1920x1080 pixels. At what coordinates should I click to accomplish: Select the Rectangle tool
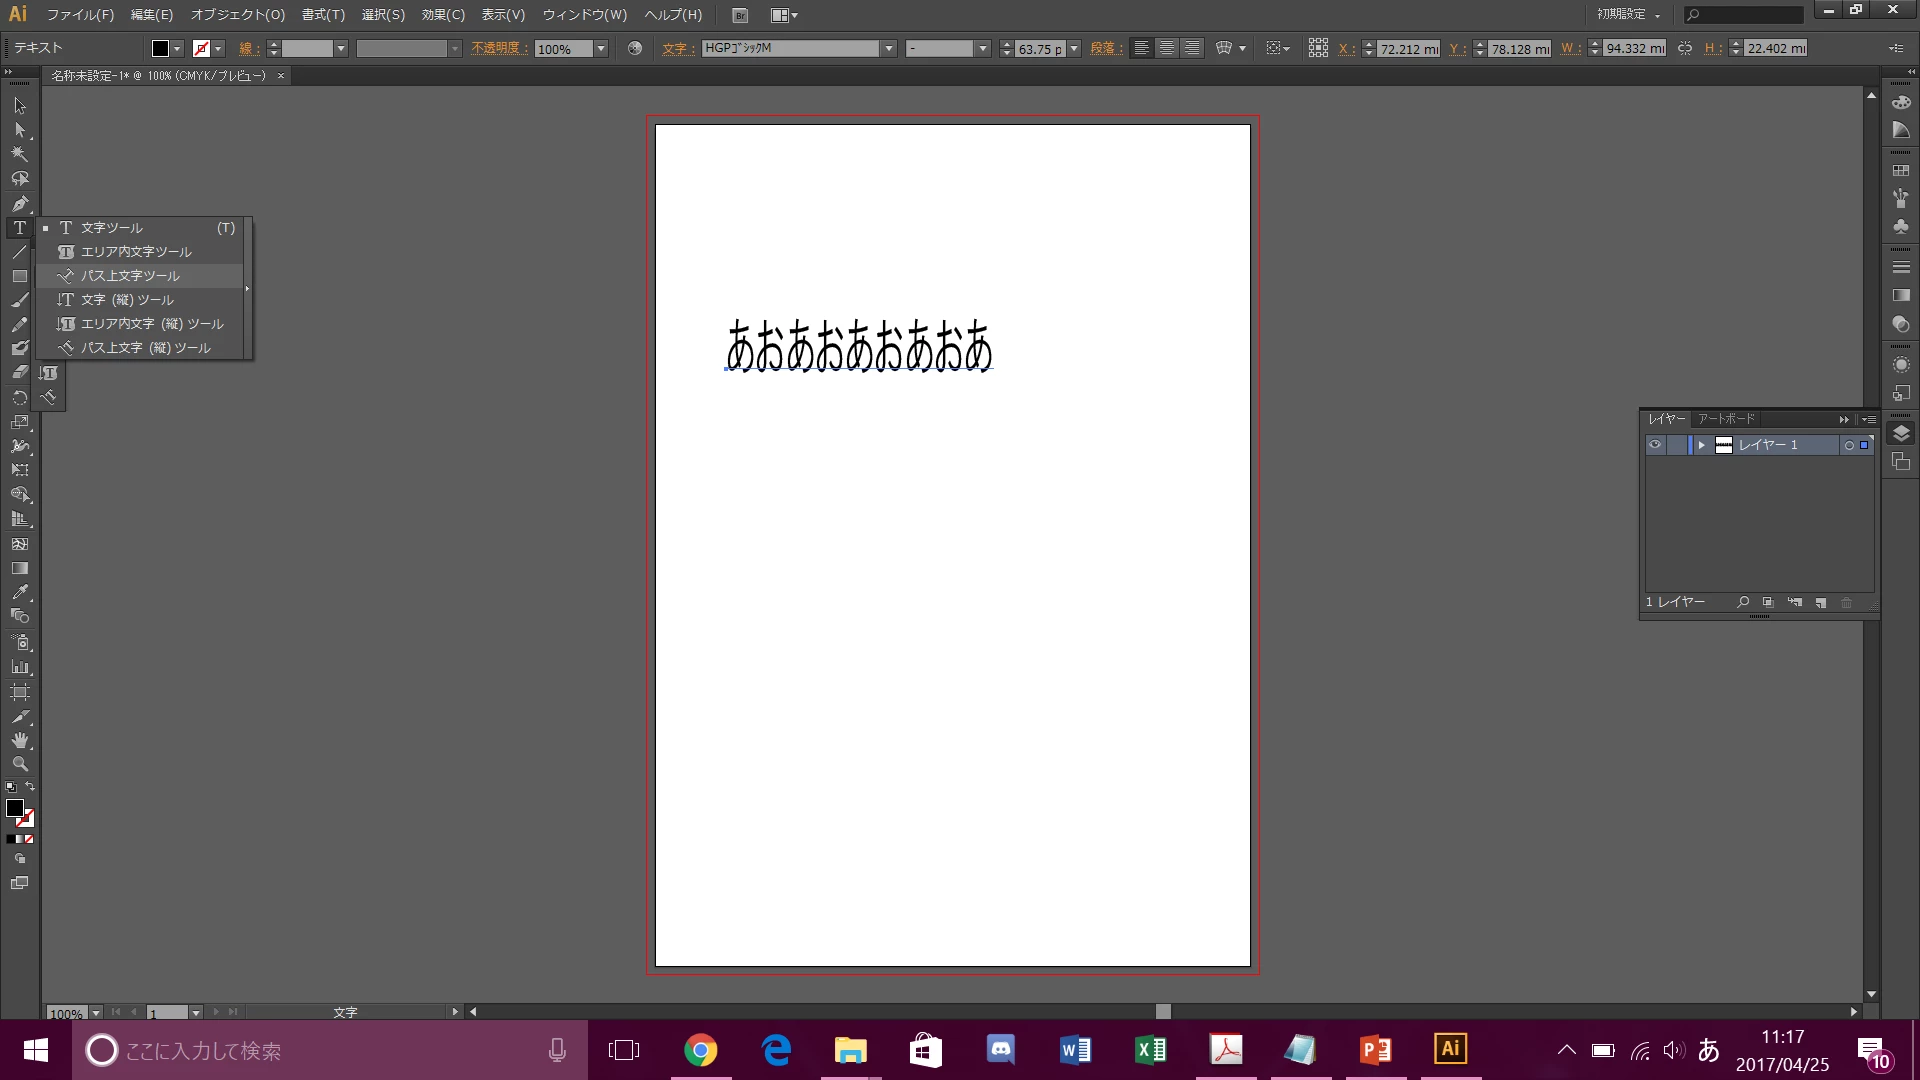tap(19, 276)
